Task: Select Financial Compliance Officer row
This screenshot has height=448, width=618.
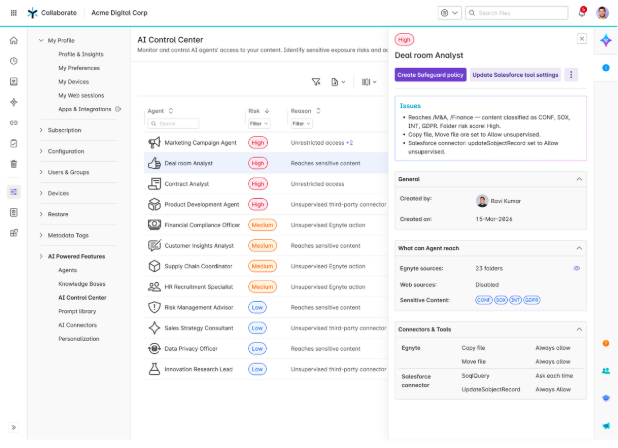Action: [266, 225]
